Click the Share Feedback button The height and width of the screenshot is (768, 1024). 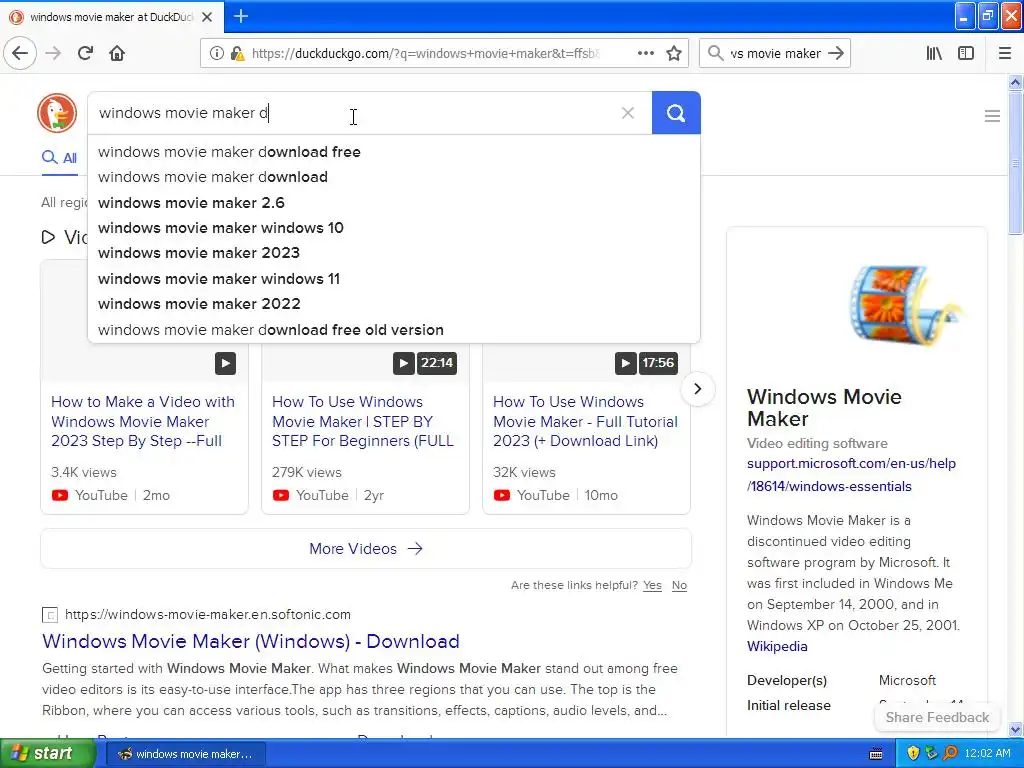coord(937,717)
